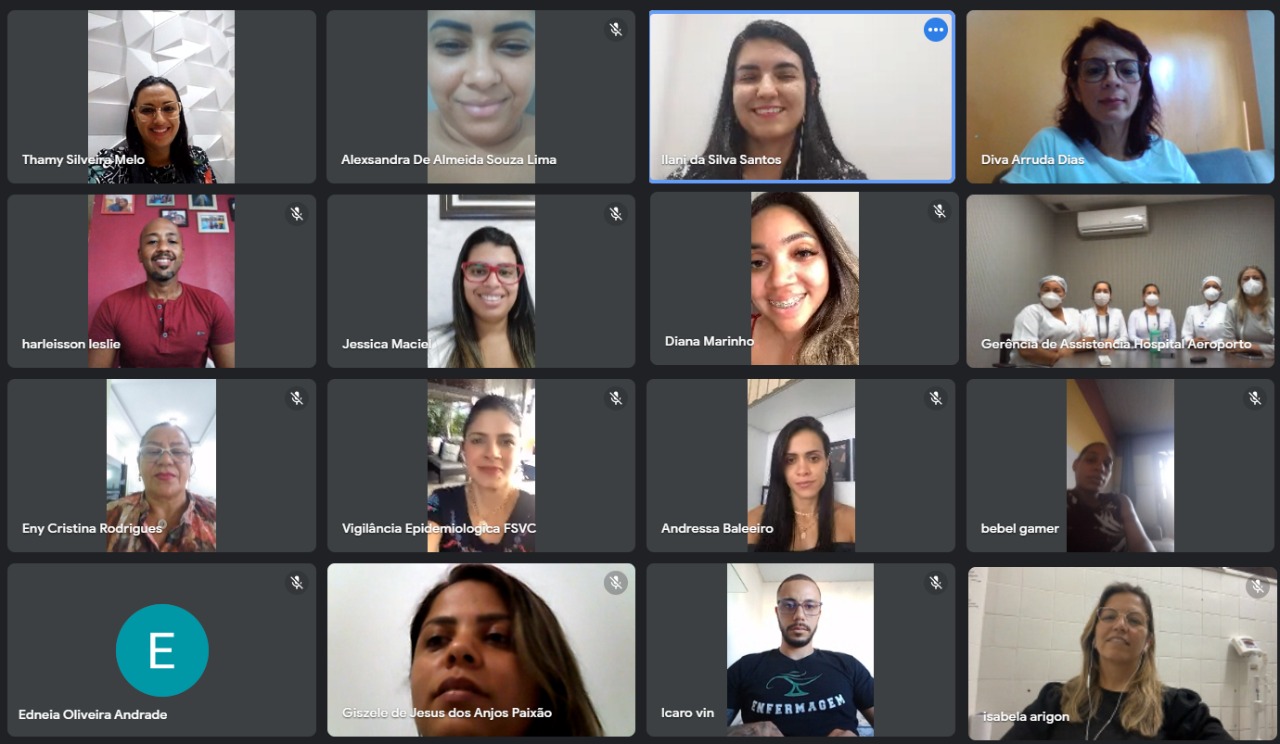Click muted mic icon on Edneia Oliveira Andrade tile
Image resolution: width=1280 pixels, height=744 pixels.
(297, 582)
